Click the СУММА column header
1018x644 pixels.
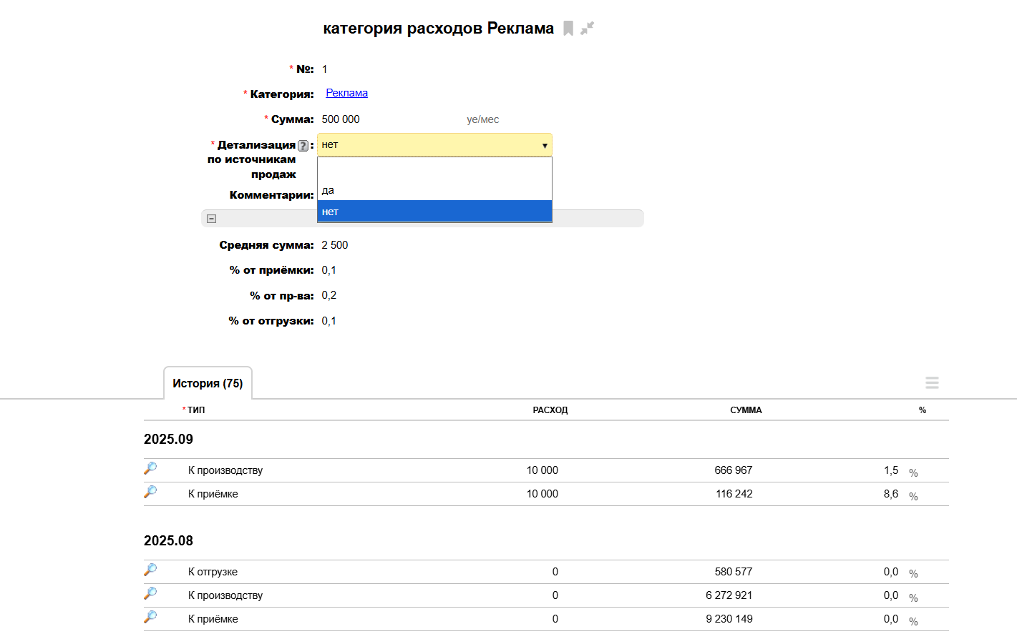[746, 410]
